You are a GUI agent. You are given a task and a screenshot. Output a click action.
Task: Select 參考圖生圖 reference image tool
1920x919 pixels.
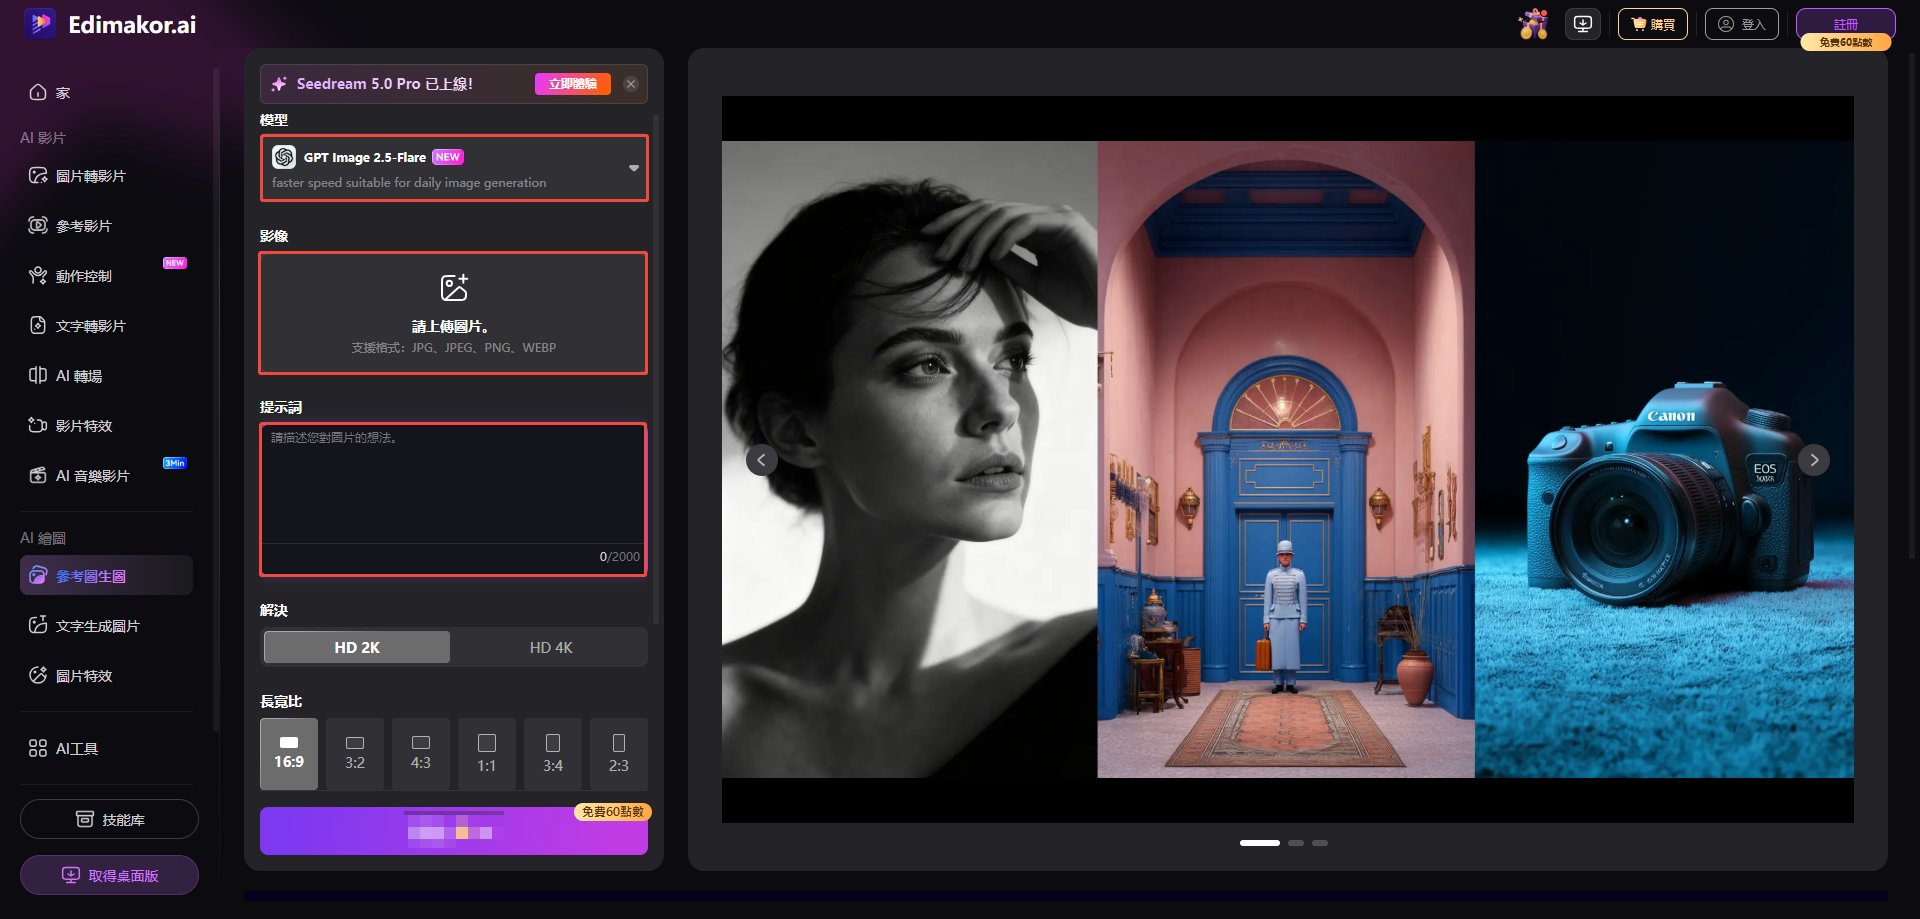[106, 576]
